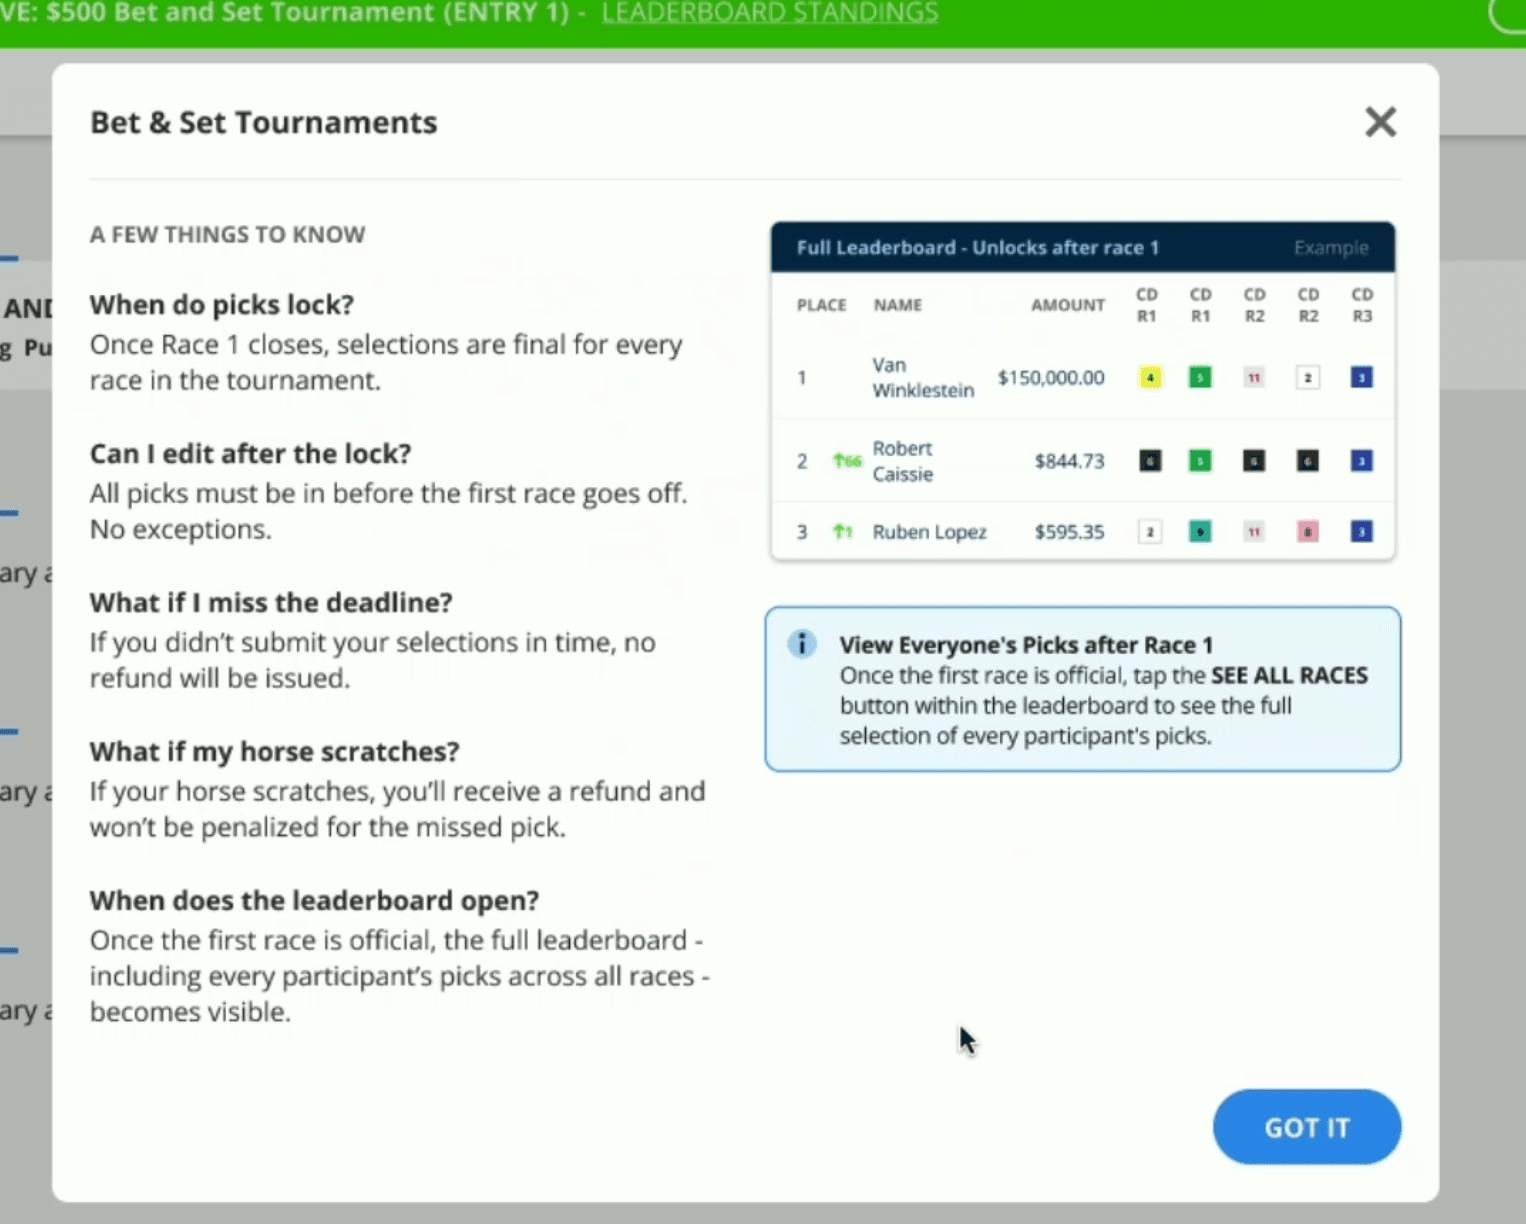Click Ruben Lopez's green up-arrow rank icon

(842, 532)
